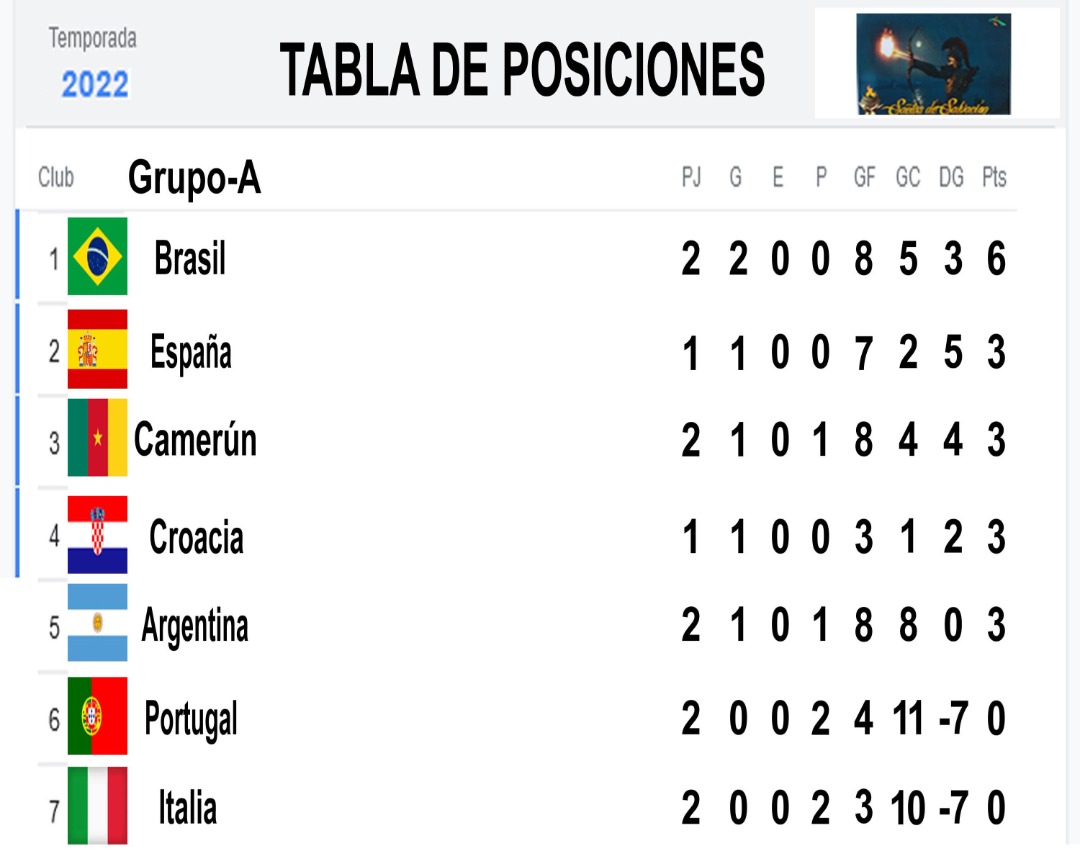Select the Portugal team name
The image size is (1080, 864).
click(x=191, y=719)
